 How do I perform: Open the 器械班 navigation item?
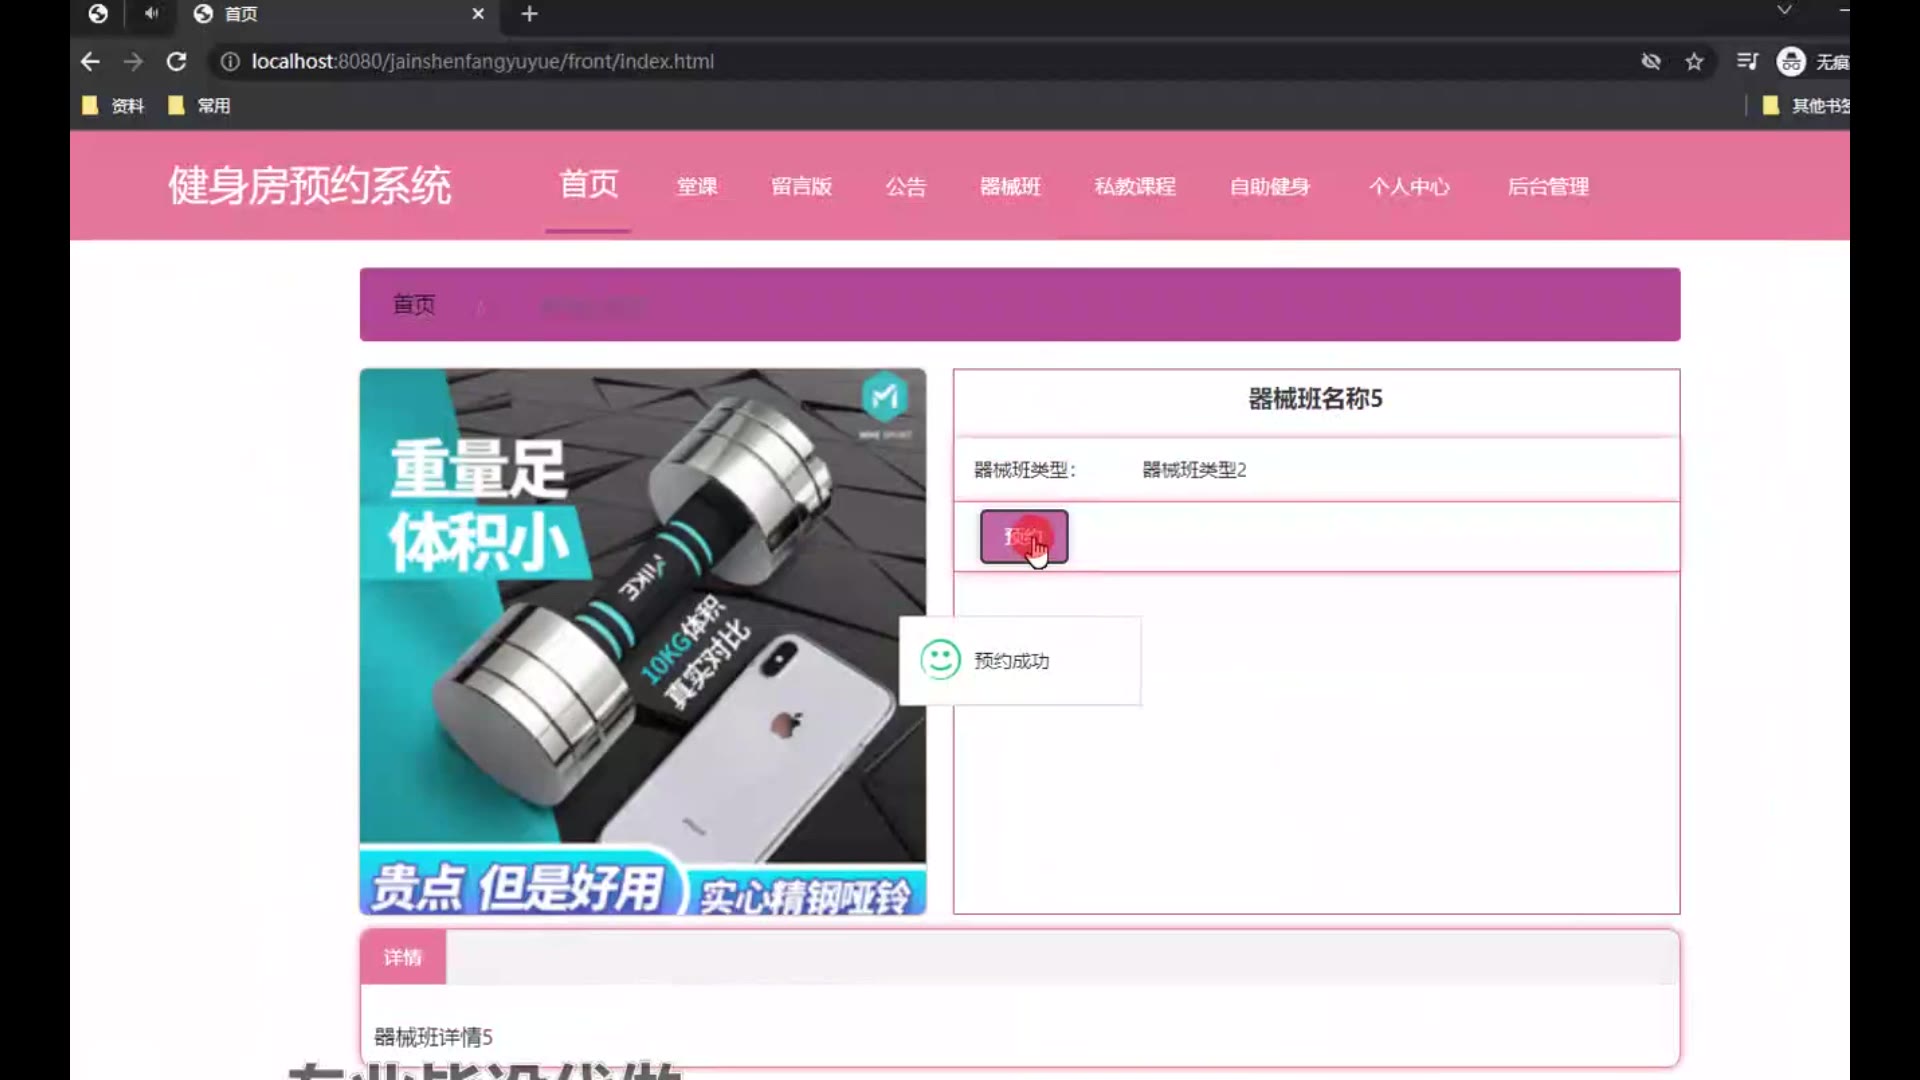[x=1010, y=187]
